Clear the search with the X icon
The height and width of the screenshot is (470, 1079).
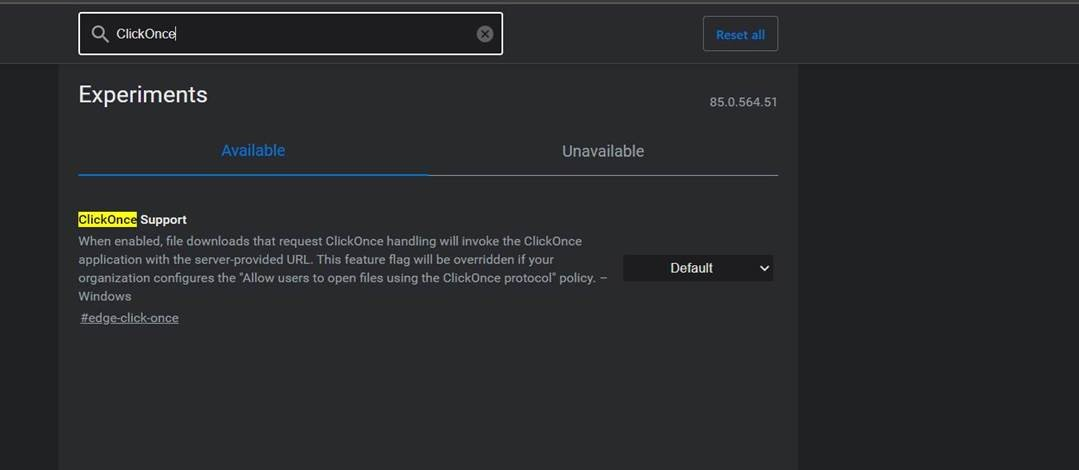[484, 34]
